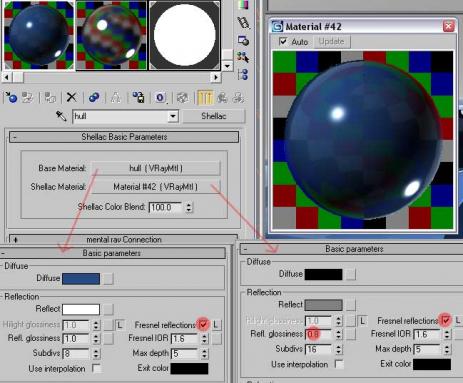Open Base Material hull (VRayMtl) button

pos(156,168)
